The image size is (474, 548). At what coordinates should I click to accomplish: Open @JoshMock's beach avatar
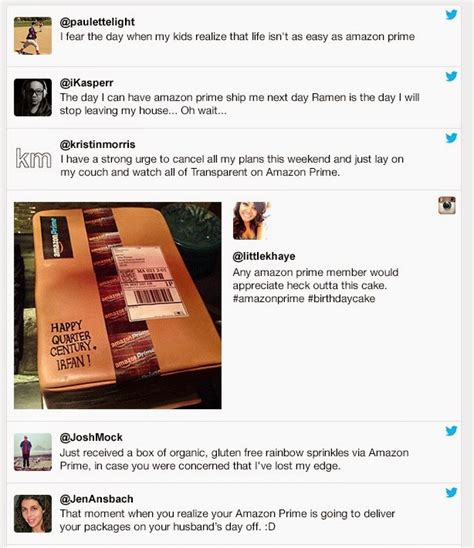(33, 452)
